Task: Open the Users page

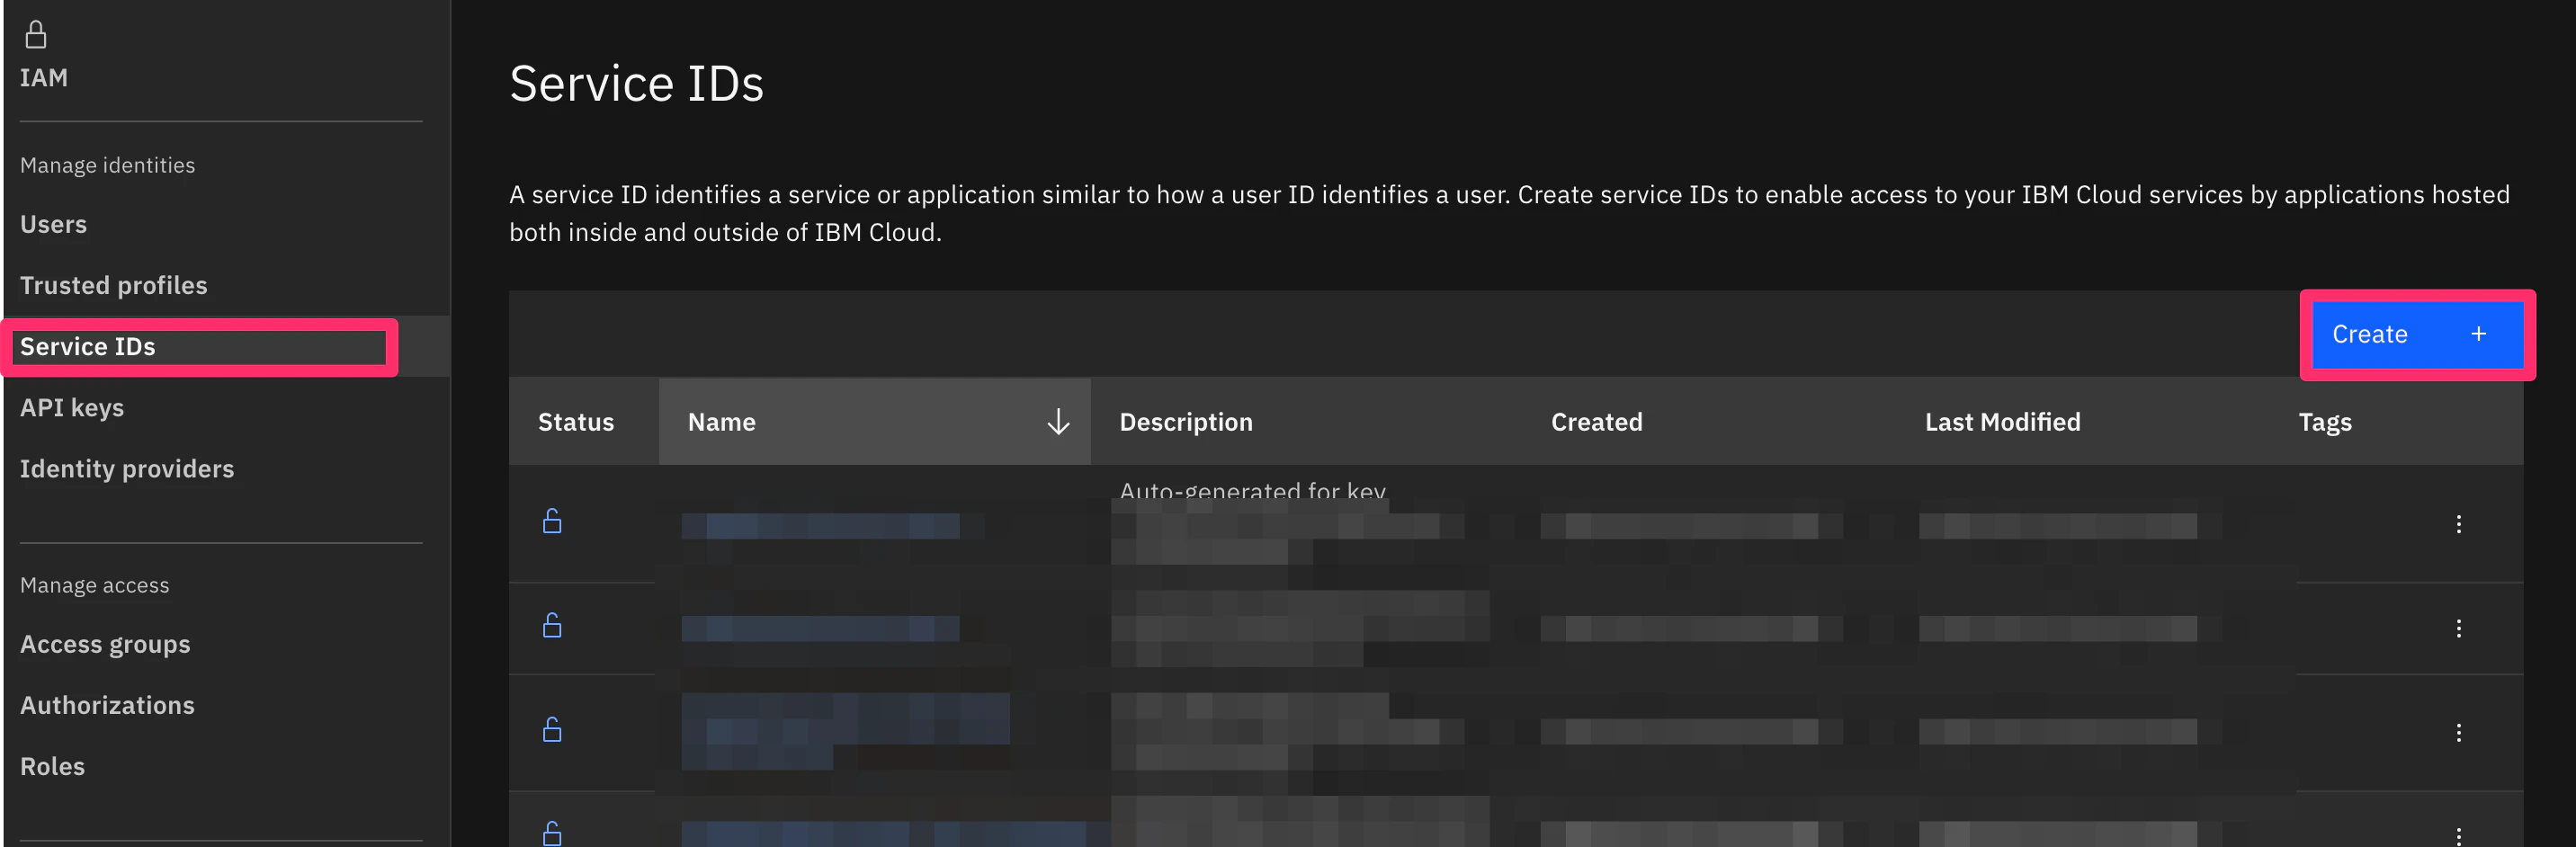Action: [x=53, y=224]
